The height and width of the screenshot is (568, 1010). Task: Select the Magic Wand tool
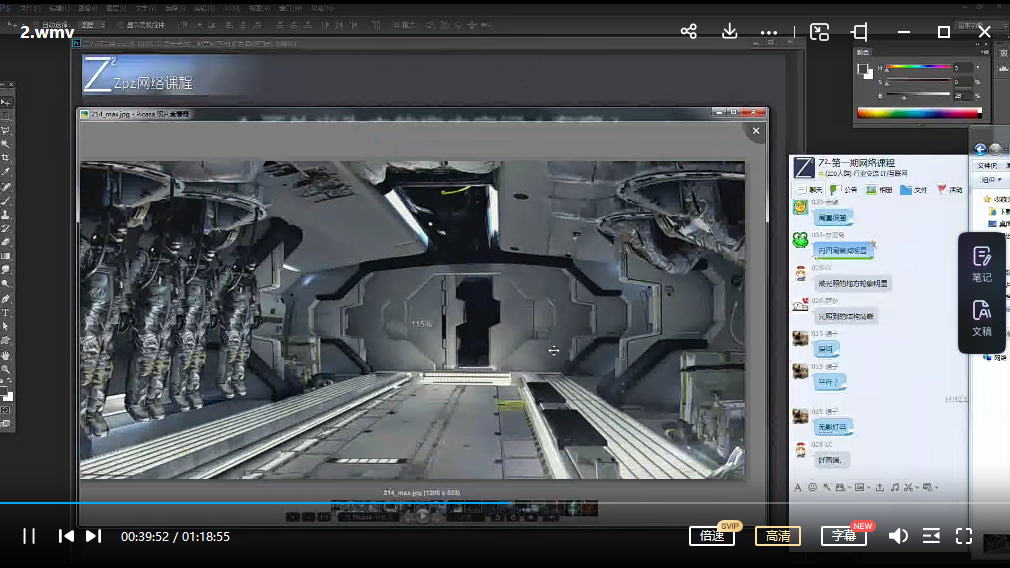(x=6, y=144)
